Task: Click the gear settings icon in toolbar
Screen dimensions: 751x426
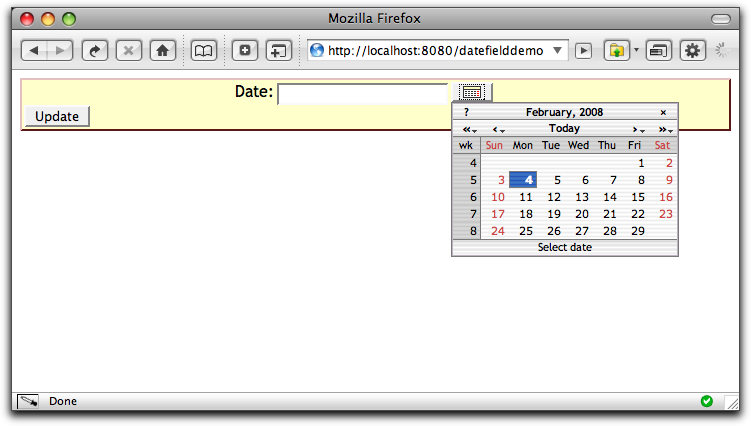Action: coord(692,50)
